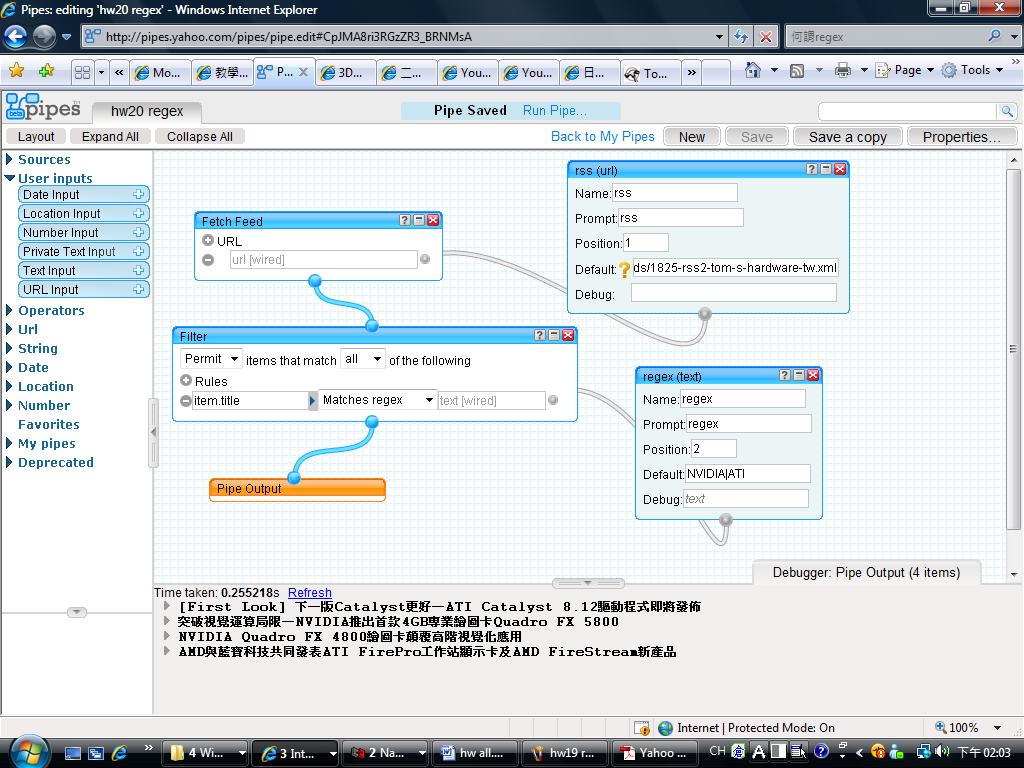Click the browser Stop button
Image resolution: width=1024 pixels, height=768 pixels.
click(x=765, y=37)
